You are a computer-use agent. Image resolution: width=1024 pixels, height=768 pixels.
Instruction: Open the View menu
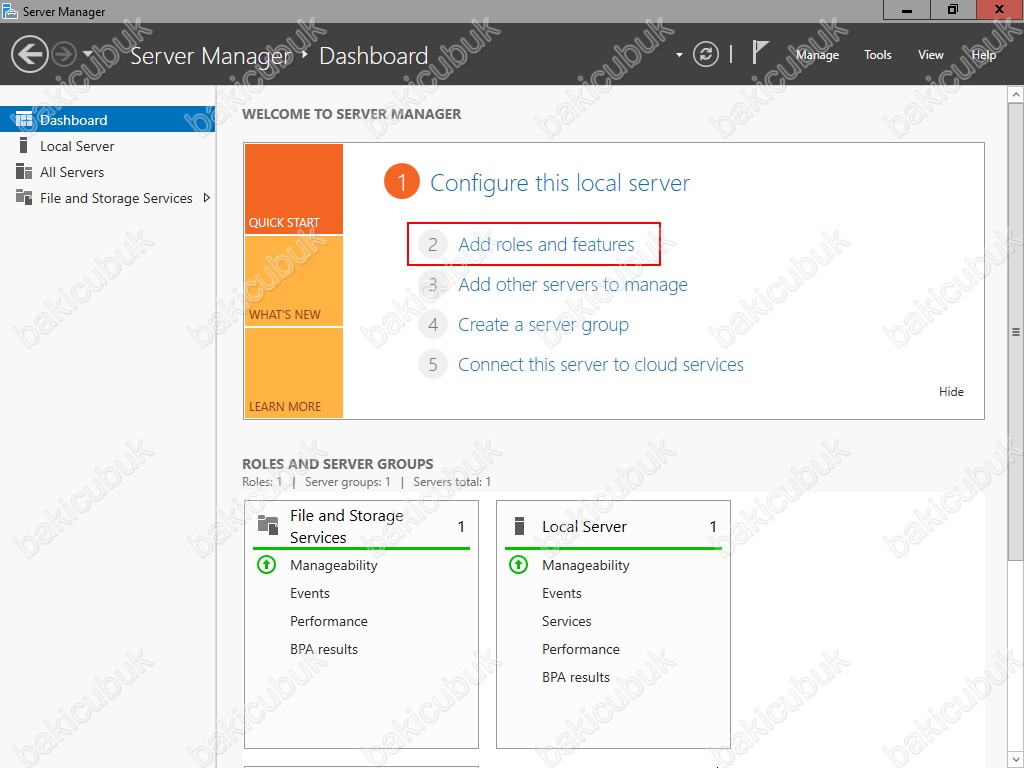coord(931,55)
